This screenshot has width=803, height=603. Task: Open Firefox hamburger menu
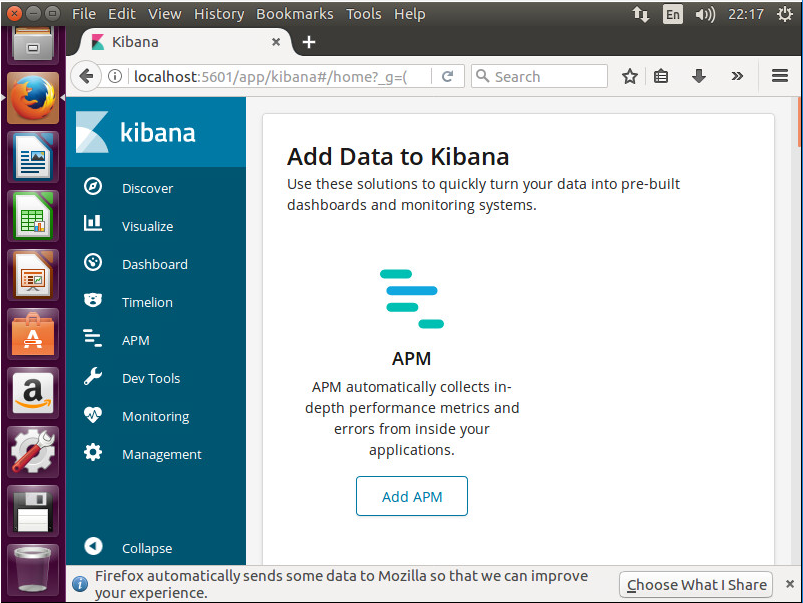[x=779, y=76]
